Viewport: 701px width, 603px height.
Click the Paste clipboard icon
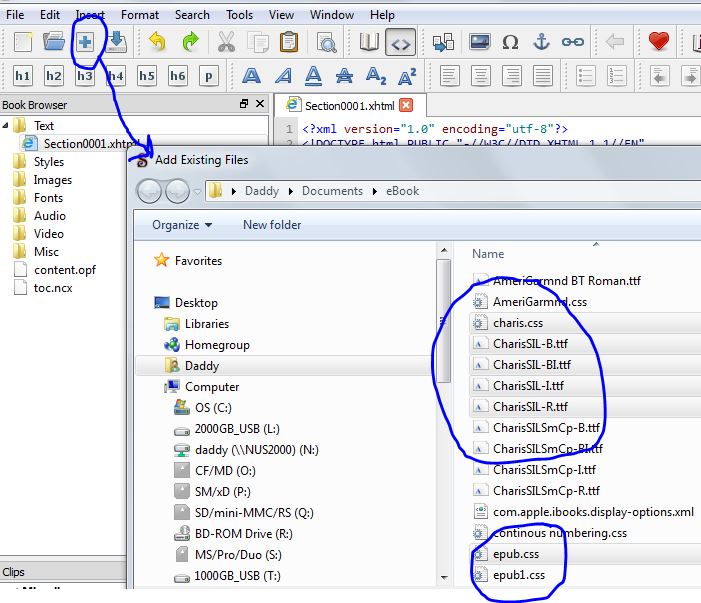coord(289,42)
